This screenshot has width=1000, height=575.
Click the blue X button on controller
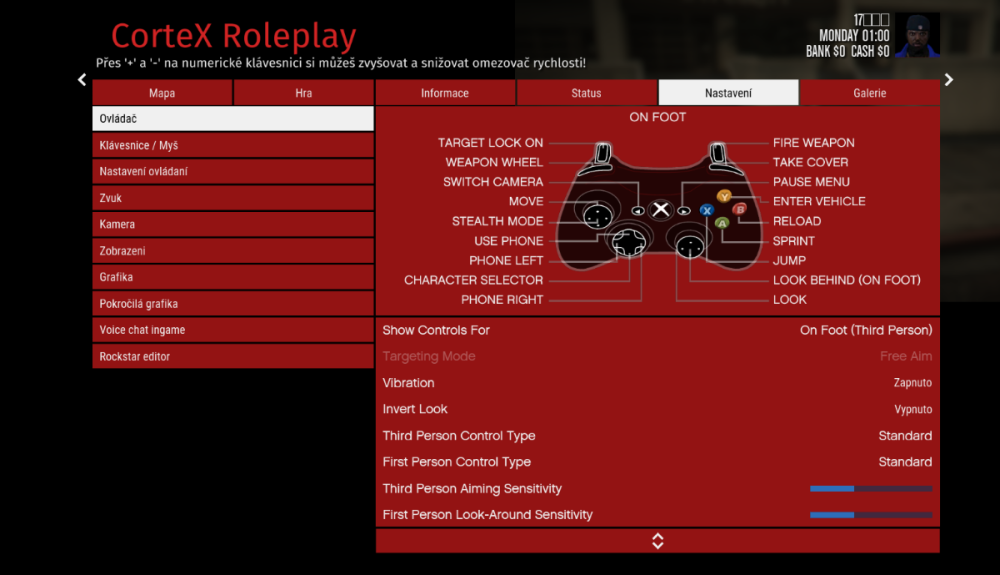click(707, 210)
